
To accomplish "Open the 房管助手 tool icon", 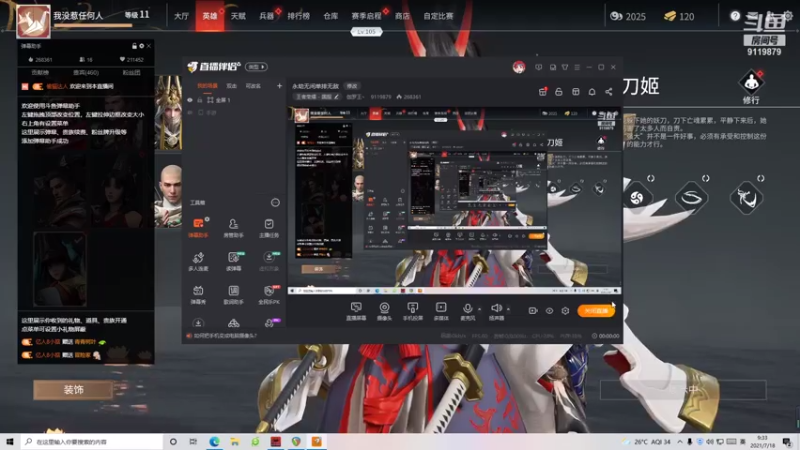I will coord(233,228).
